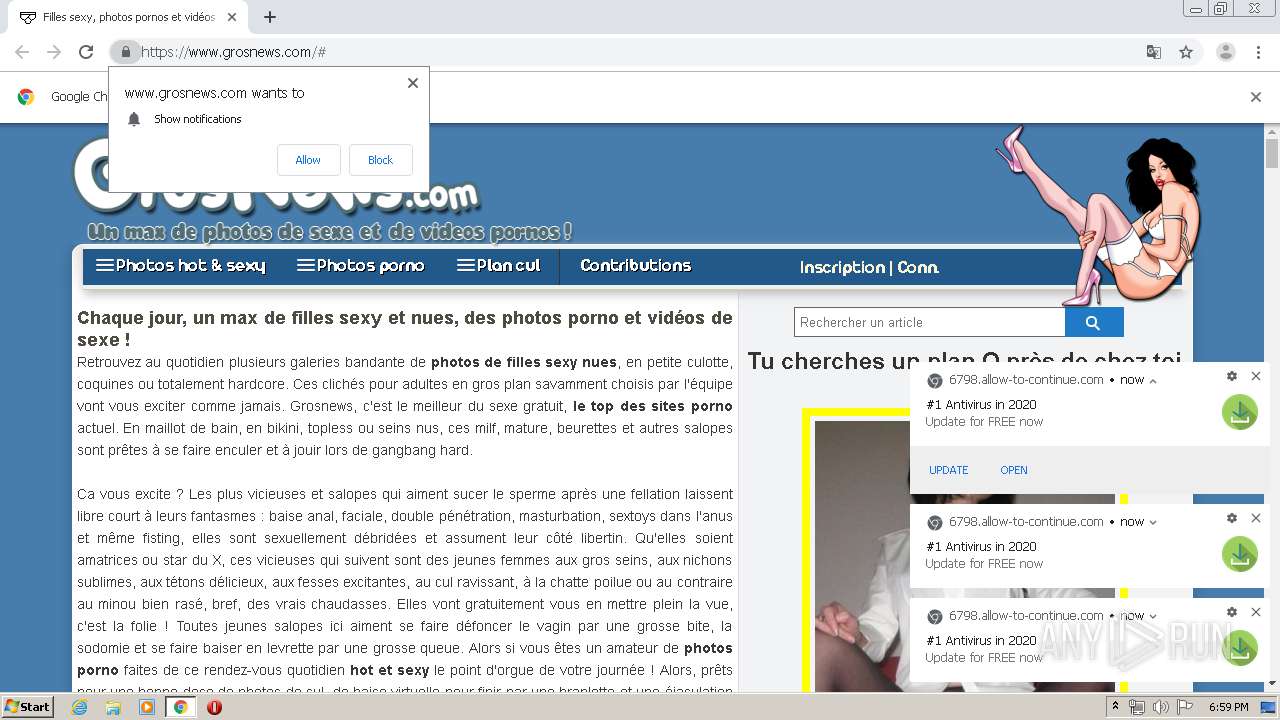The width and height of the screenshot is (1280, 720).
Task: Dismiss the notification permission popup
Action: tap(413, 83)
